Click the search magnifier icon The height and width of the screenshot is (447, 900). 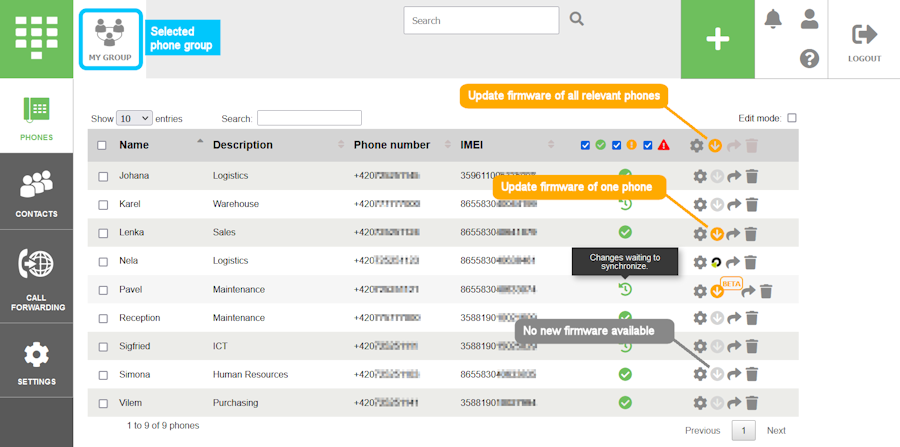coord(577,19)
